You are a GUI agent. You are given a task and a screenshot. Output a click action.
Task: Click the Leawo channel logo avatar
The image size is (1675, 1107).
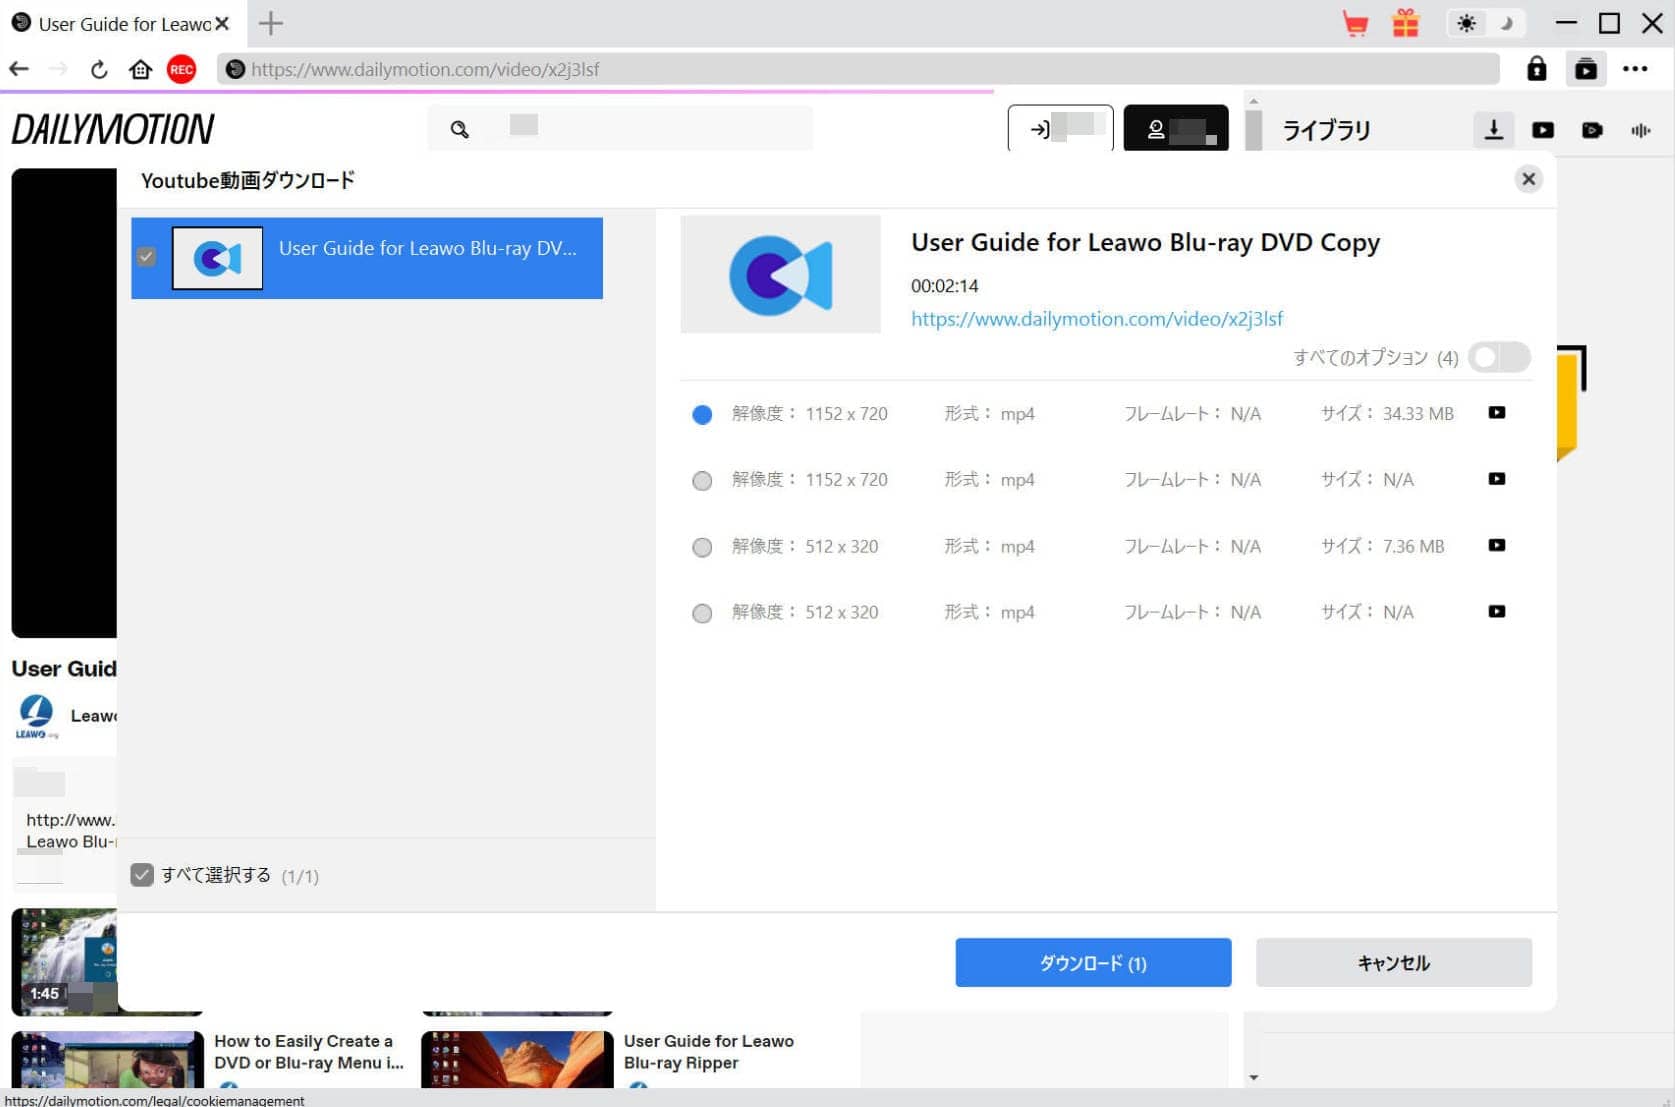coord(36,716)
